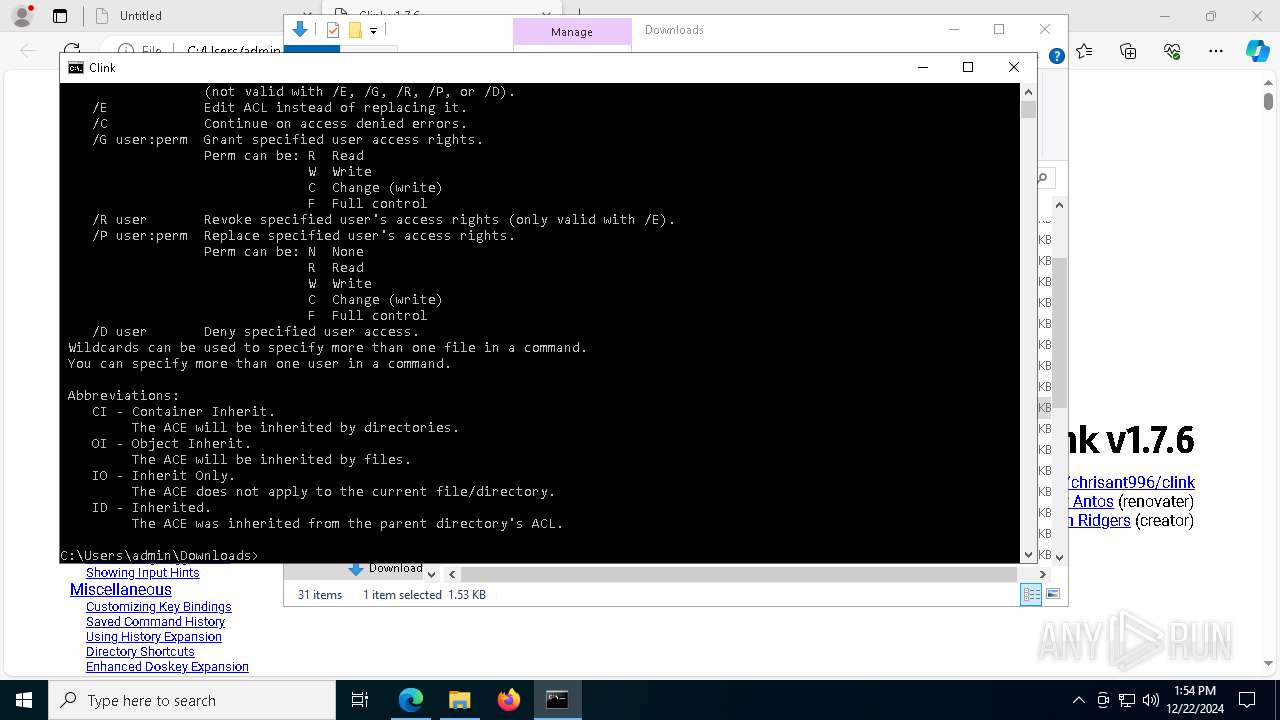Viewport: 1280px width, 720px height.
Task: Switch Explorer to details view icon
Action: click(1030, 594)
